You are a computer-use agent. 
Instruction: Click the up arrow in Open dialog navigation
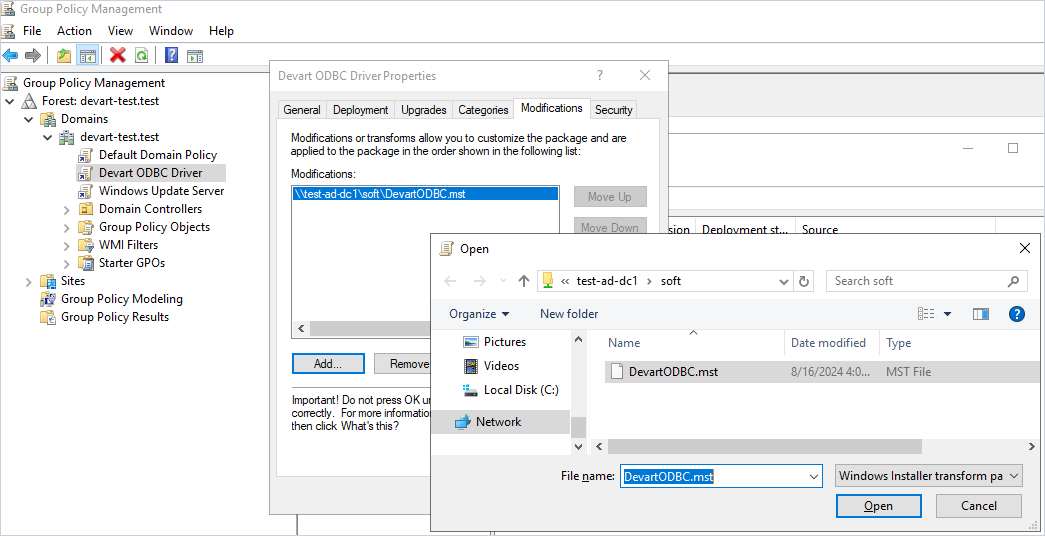[x=523, y=281]
